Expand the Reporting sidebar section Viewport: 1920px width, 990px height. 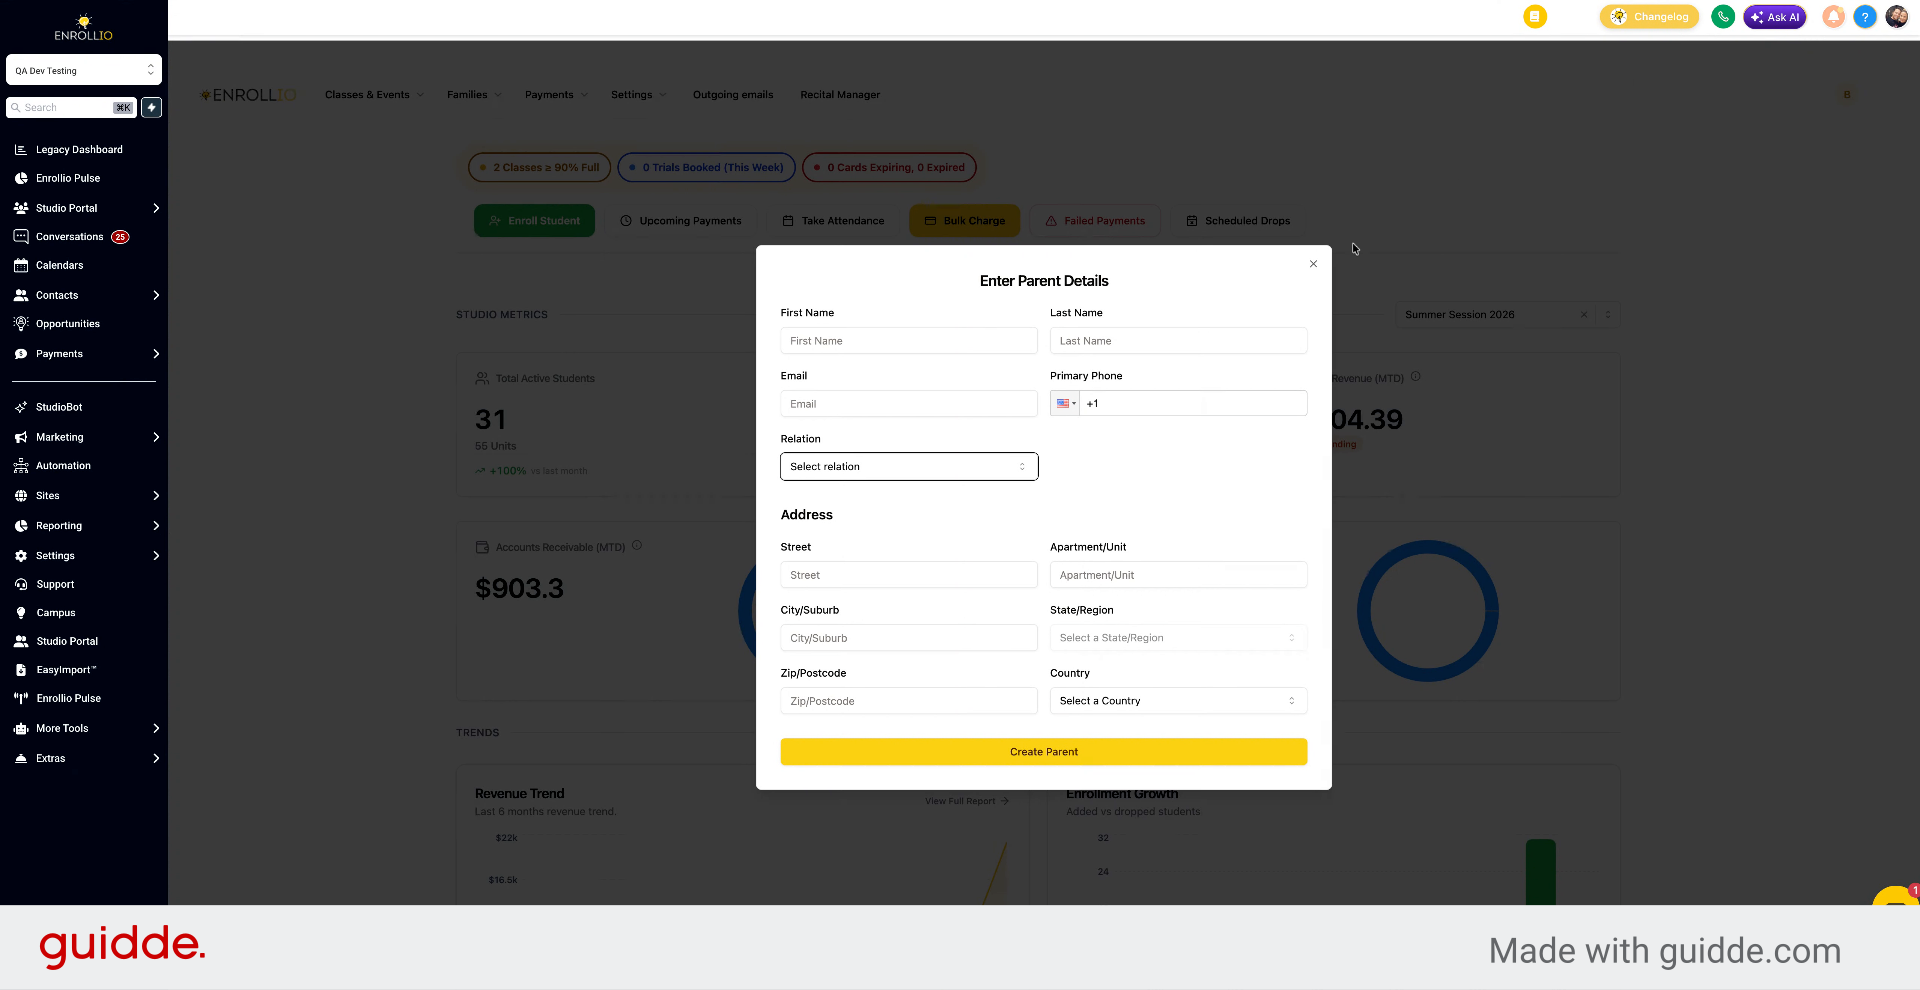coord(84,526)
